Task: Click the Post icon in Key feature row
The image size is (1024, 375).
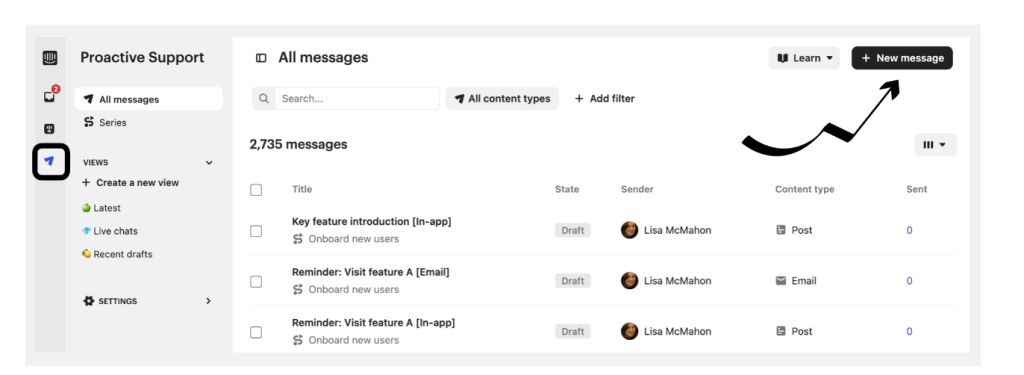Action: [x=781, y=230]
